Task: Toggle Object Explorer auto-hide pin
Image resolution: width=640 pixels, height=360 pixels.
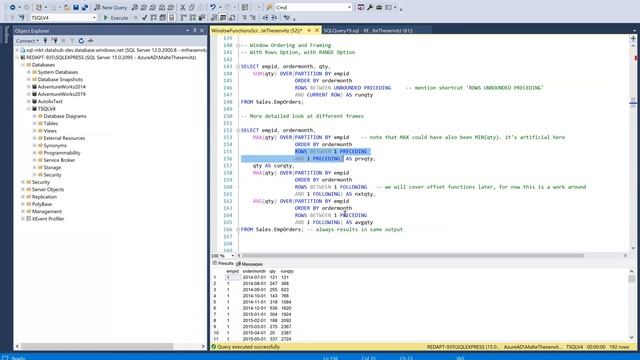Action: coord(195,31)
